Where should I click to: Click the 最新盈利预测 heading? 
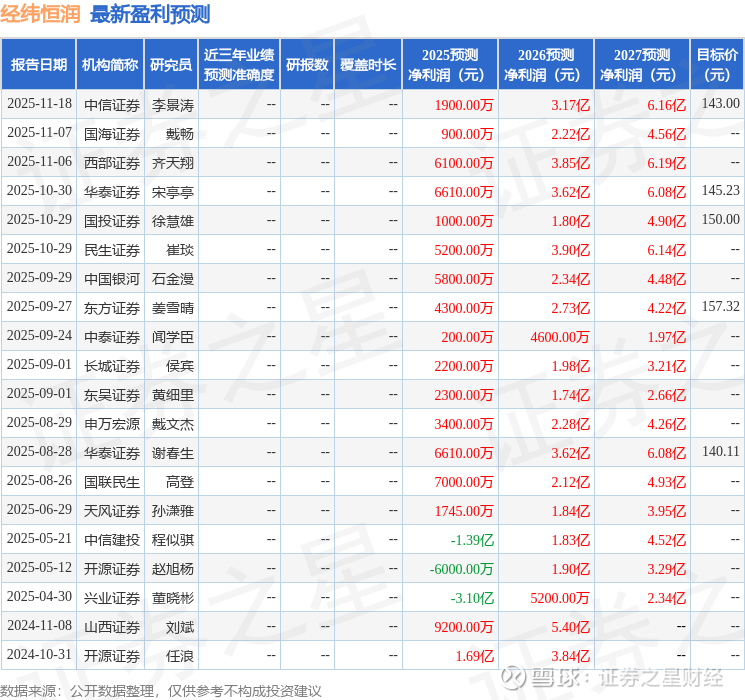(x=150, y=14)
